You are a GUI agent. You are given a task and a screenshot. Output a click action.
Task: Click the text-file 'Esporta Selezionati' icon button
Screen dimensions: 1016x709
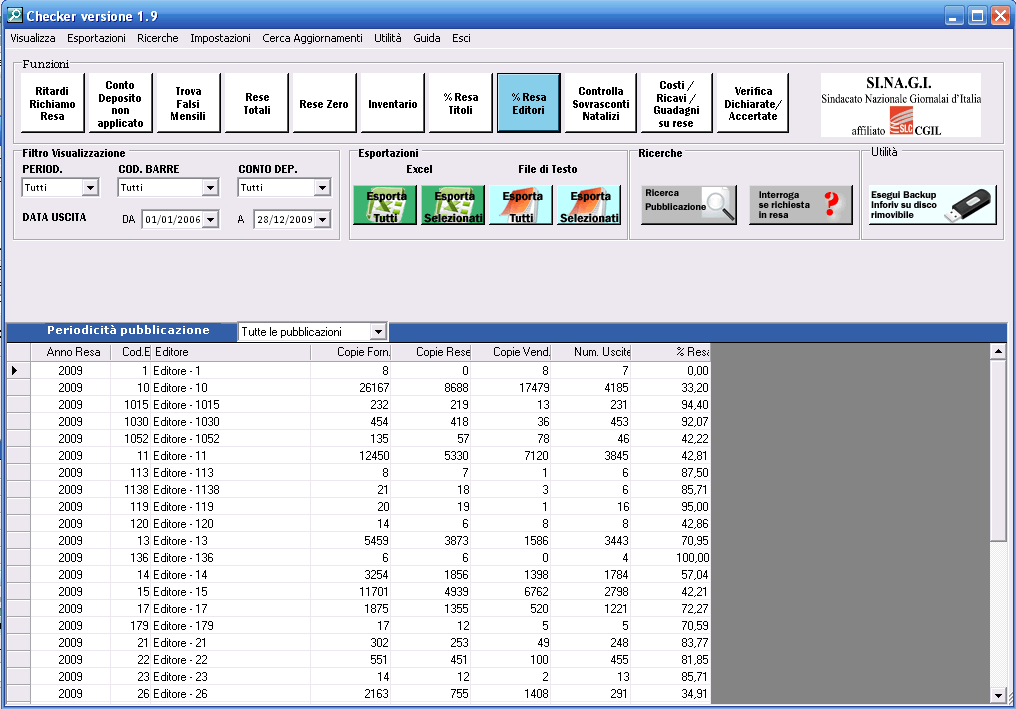pos(589,205)
